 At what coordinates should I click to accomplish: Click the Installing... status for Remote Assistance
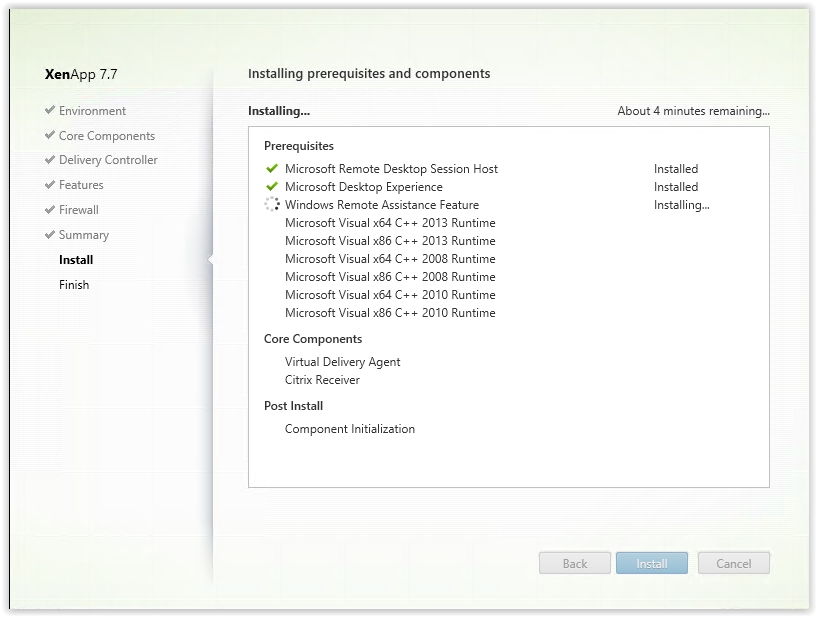[x=682, y=205]
